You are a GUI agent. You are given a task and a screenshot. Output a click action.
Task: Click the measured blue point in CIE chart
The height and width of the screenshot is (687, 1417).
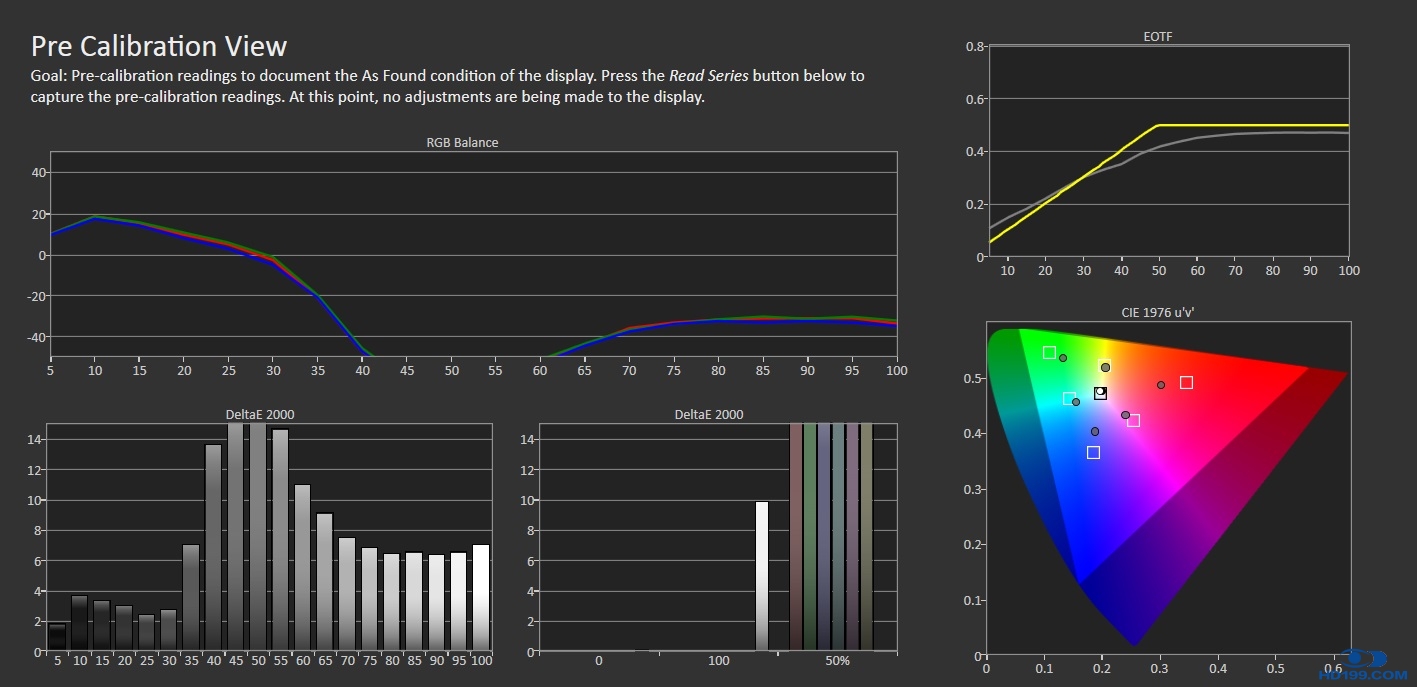(x=1095, y=432)
